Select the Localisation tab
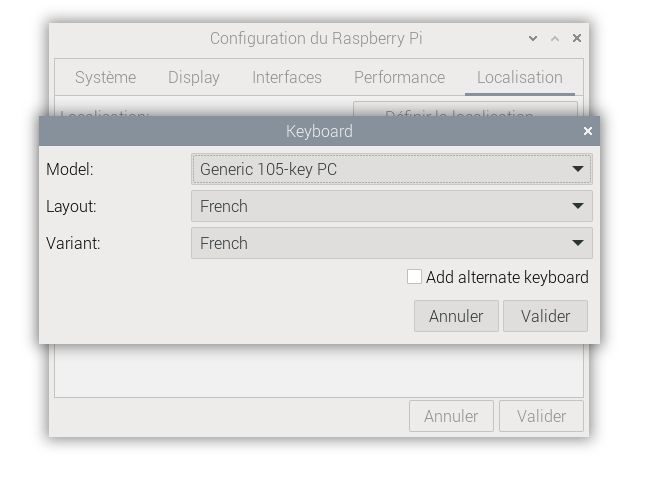This screenshot has width=668, height=483. pos(520,78)
